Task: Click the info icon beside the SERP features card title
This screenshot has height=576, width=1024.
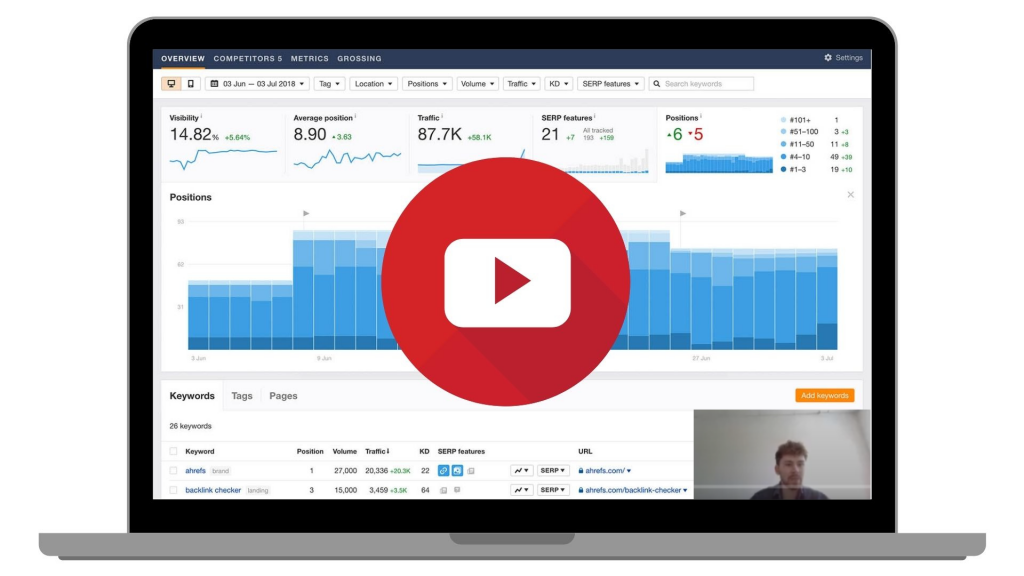Action: coord(595,116)
